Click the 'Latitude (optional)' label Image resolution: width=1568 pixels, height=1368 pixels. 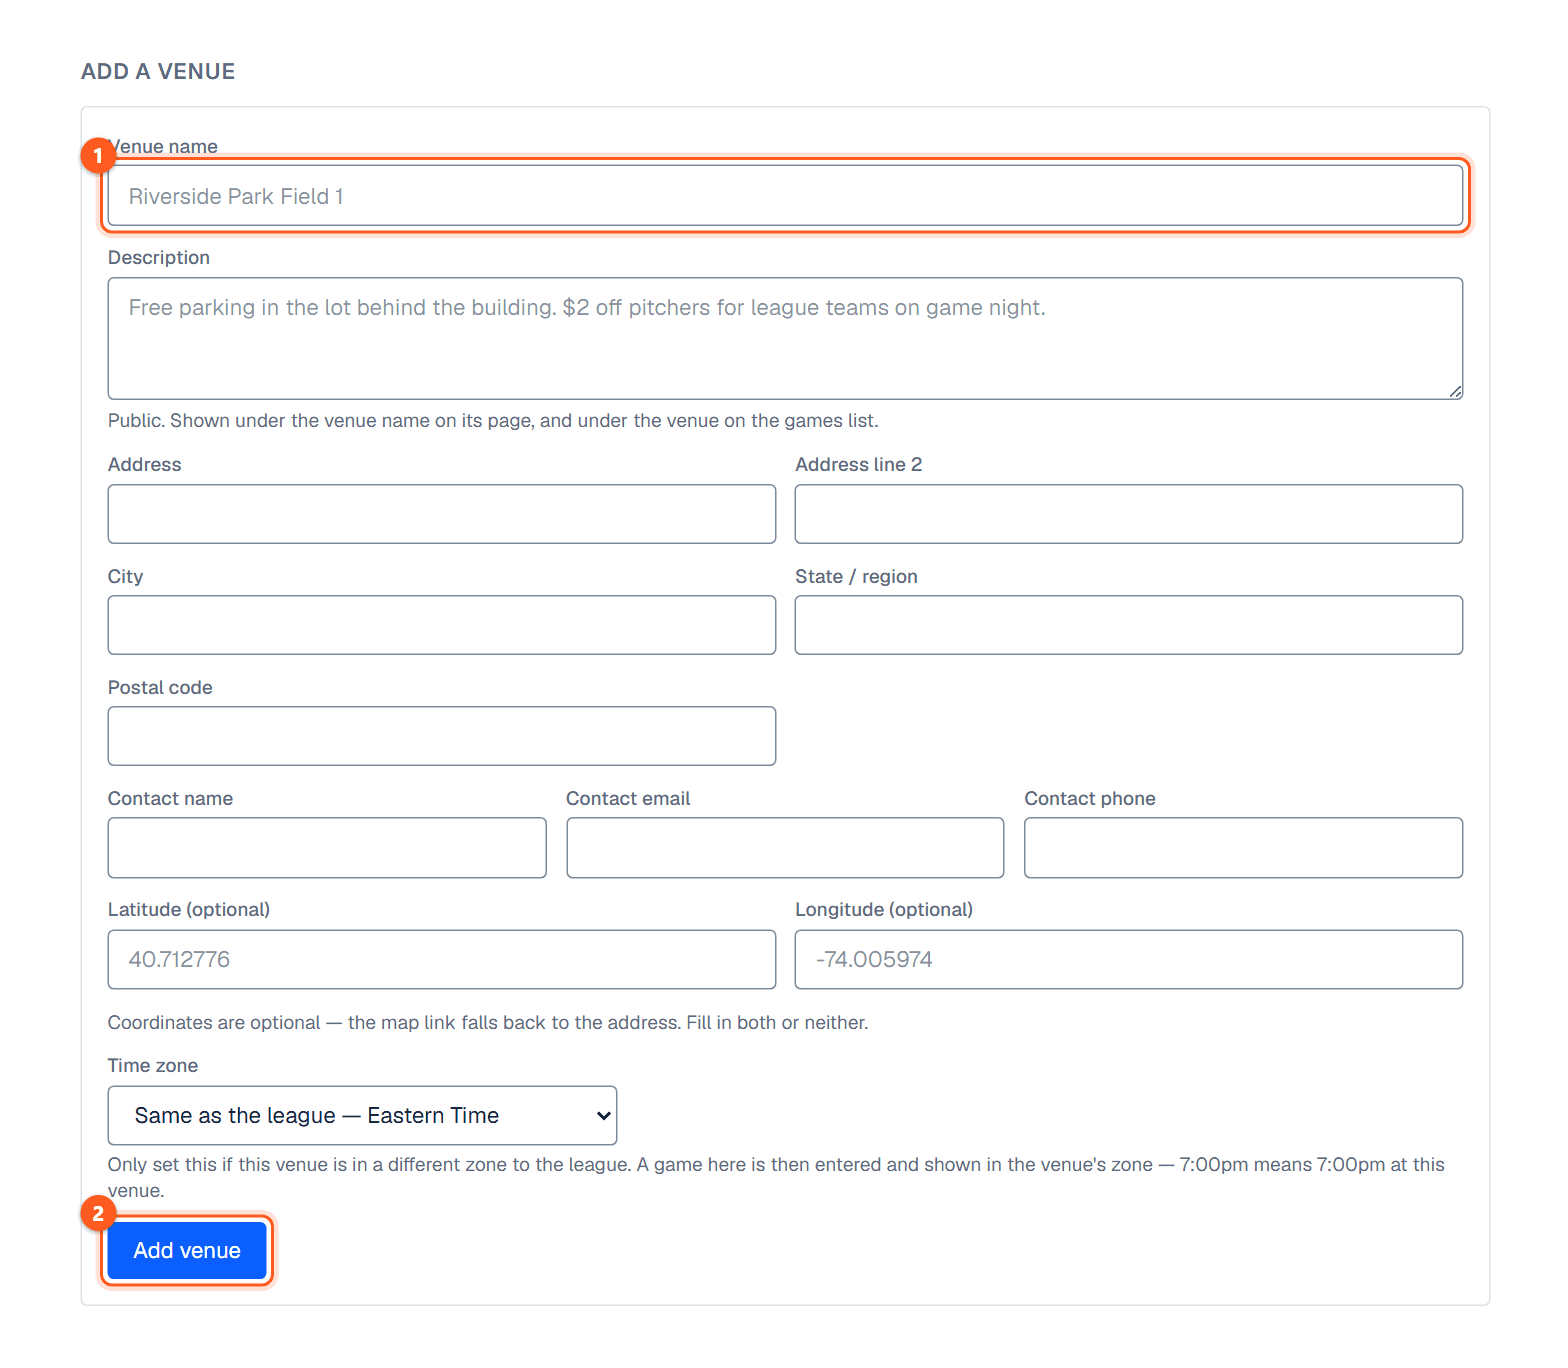tap(189, 909)
